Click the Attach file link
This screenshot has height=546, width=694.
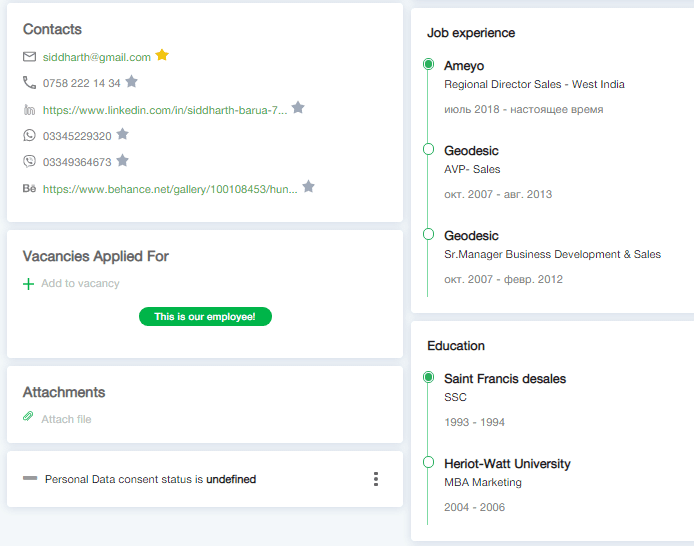click(66, 419)
